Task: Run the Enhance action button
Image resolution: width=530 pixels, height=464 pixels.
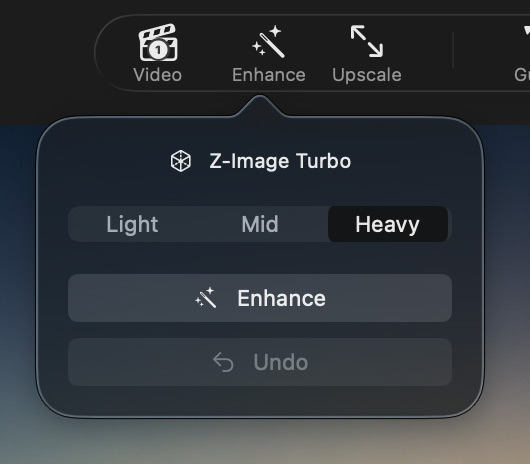Action: click(x=260, y=298)
